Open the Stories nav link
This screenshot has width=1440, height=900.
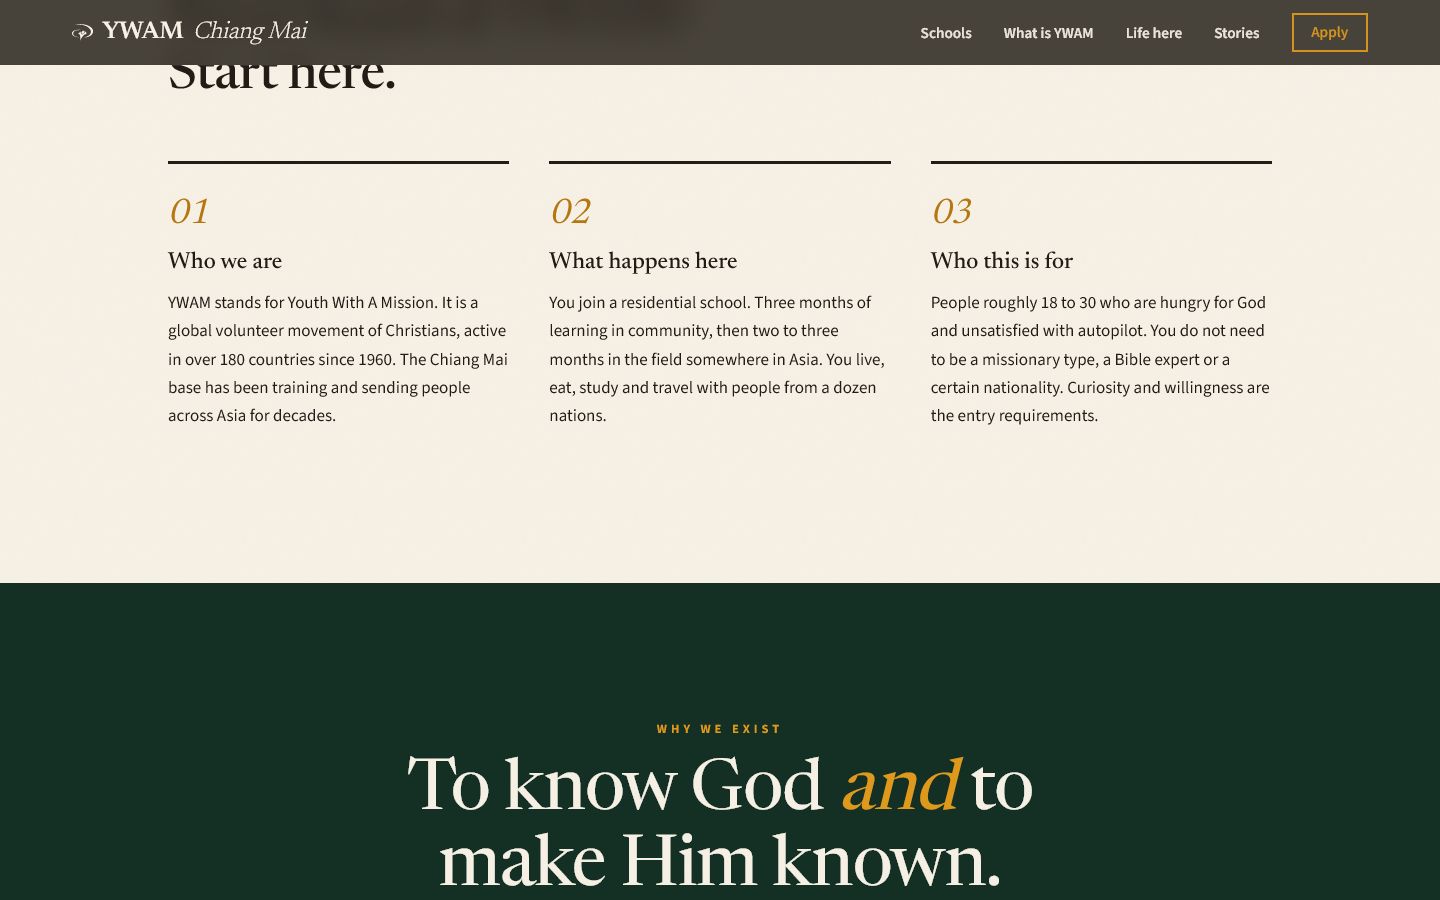(1236, 33)
